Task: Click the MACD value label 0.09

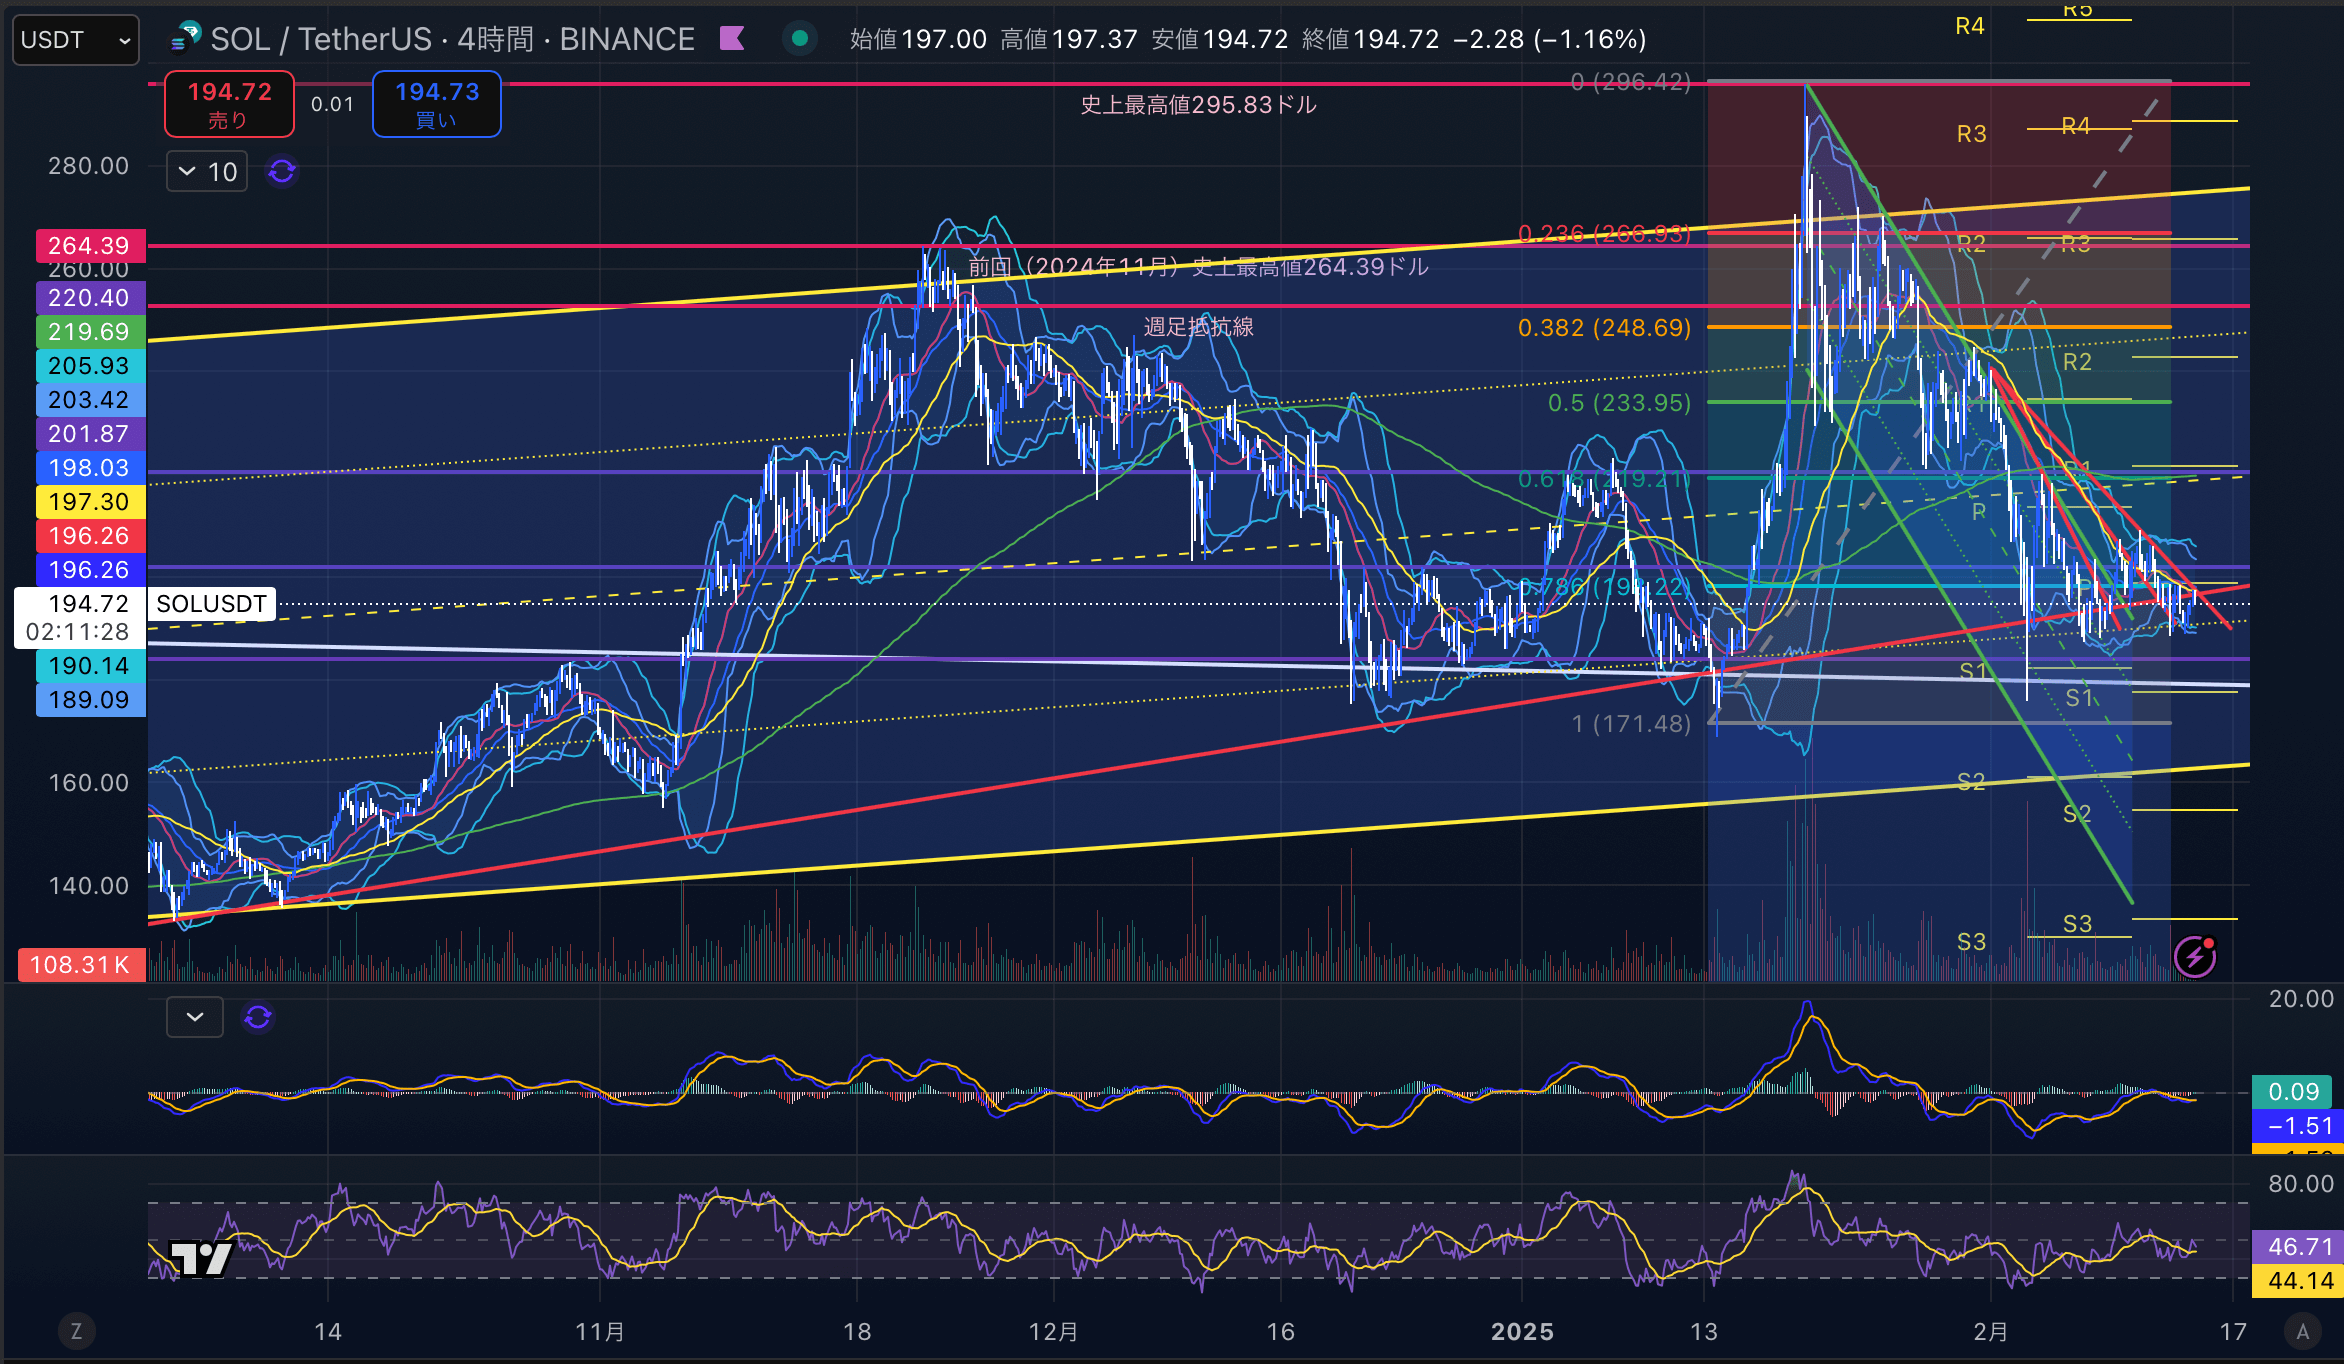Action: 2293,1092
